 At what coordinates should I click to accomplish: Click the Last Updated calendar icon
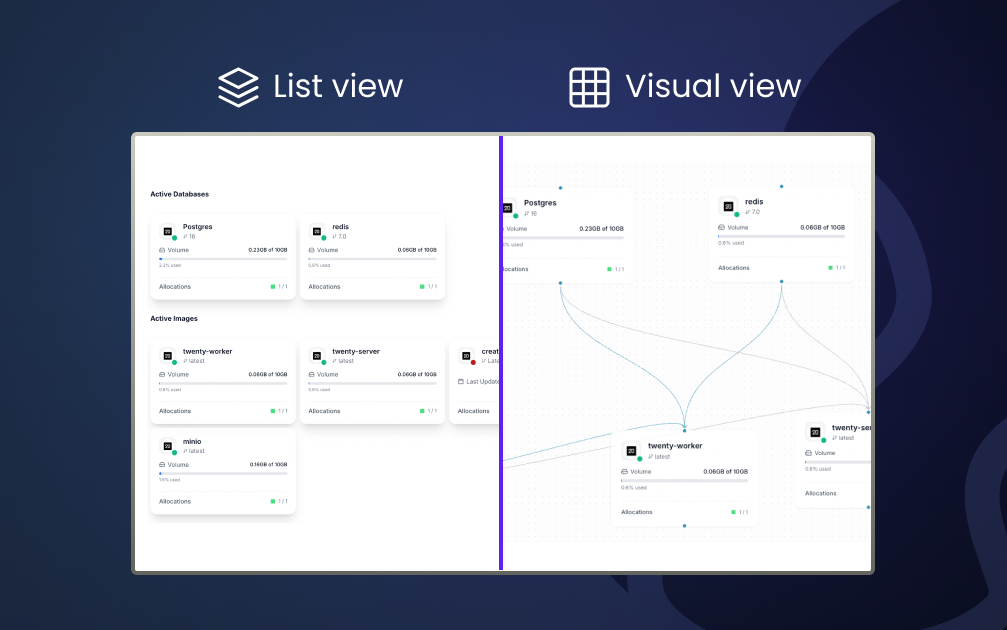(x=460, y=381)
